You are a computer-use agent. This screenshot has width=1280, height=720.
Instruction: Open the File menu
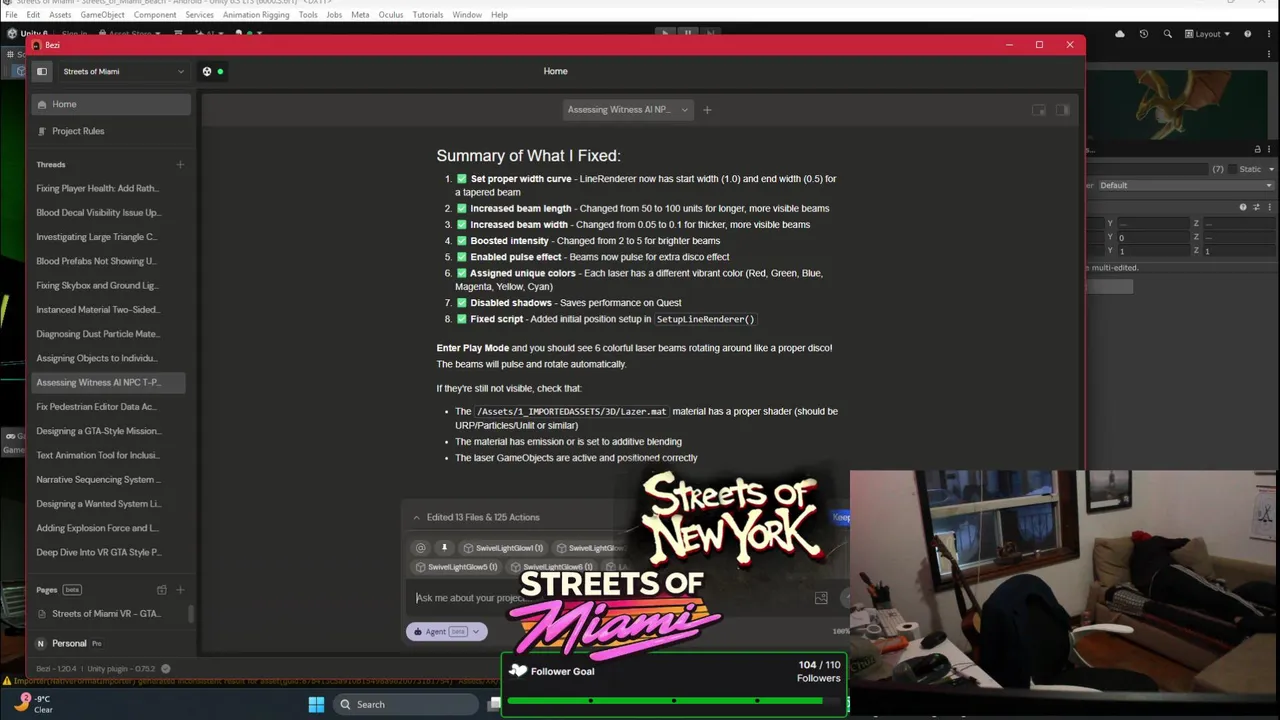(11, 15)
